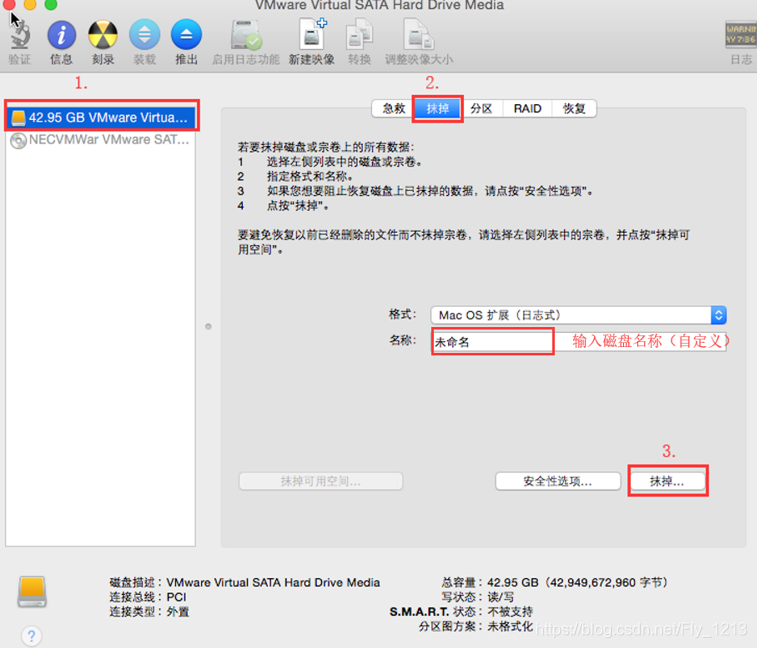Viewport: 757px width, 648px height.
Task: Click the Verify (验证) microscope icon
Action: point(20,35)
